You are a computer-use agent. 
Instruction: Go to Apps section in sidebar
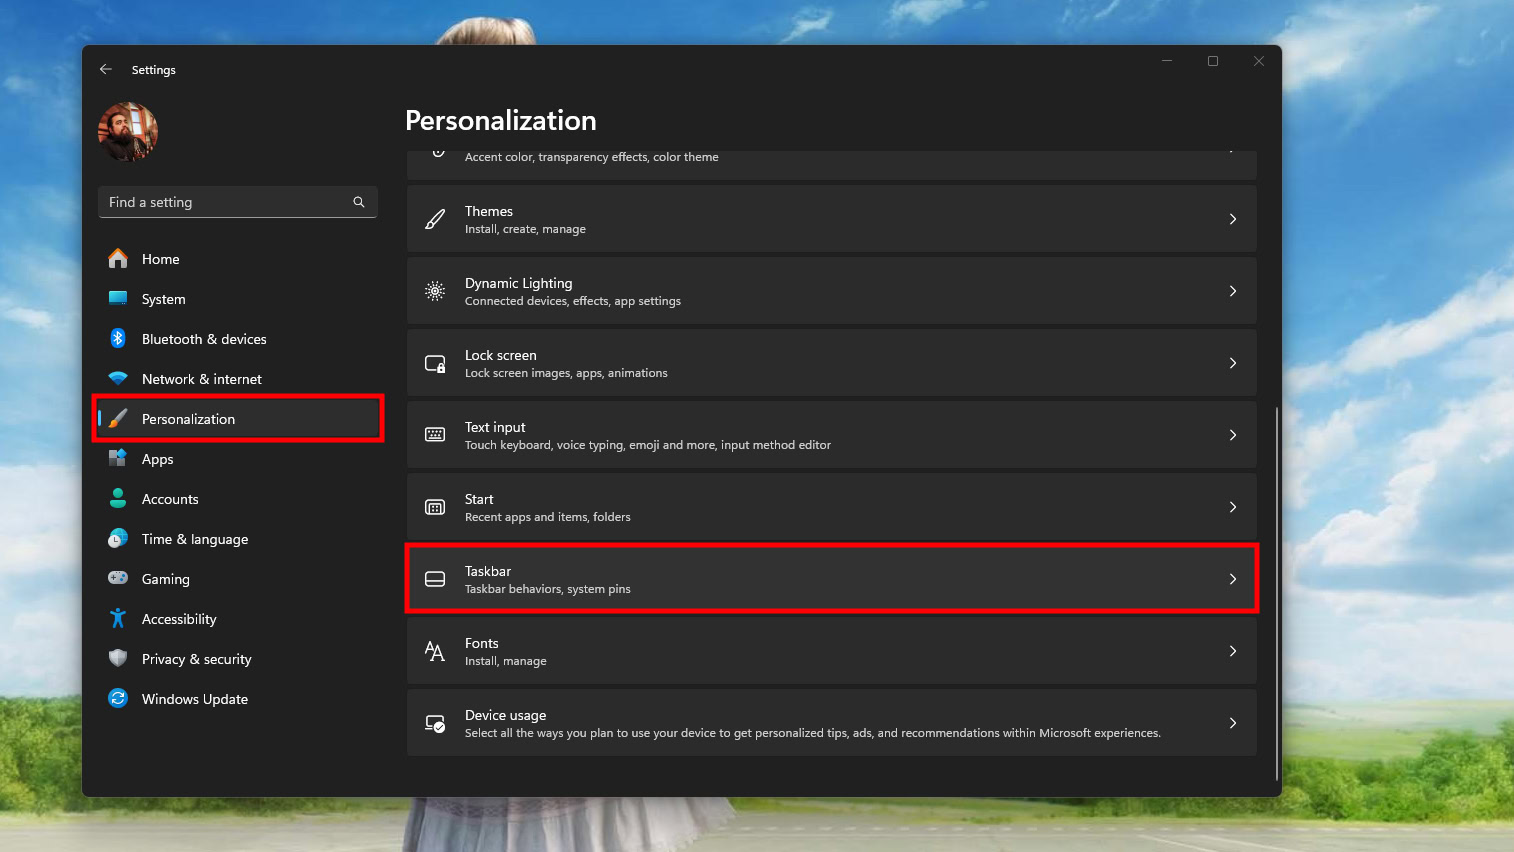coord(158,459)
